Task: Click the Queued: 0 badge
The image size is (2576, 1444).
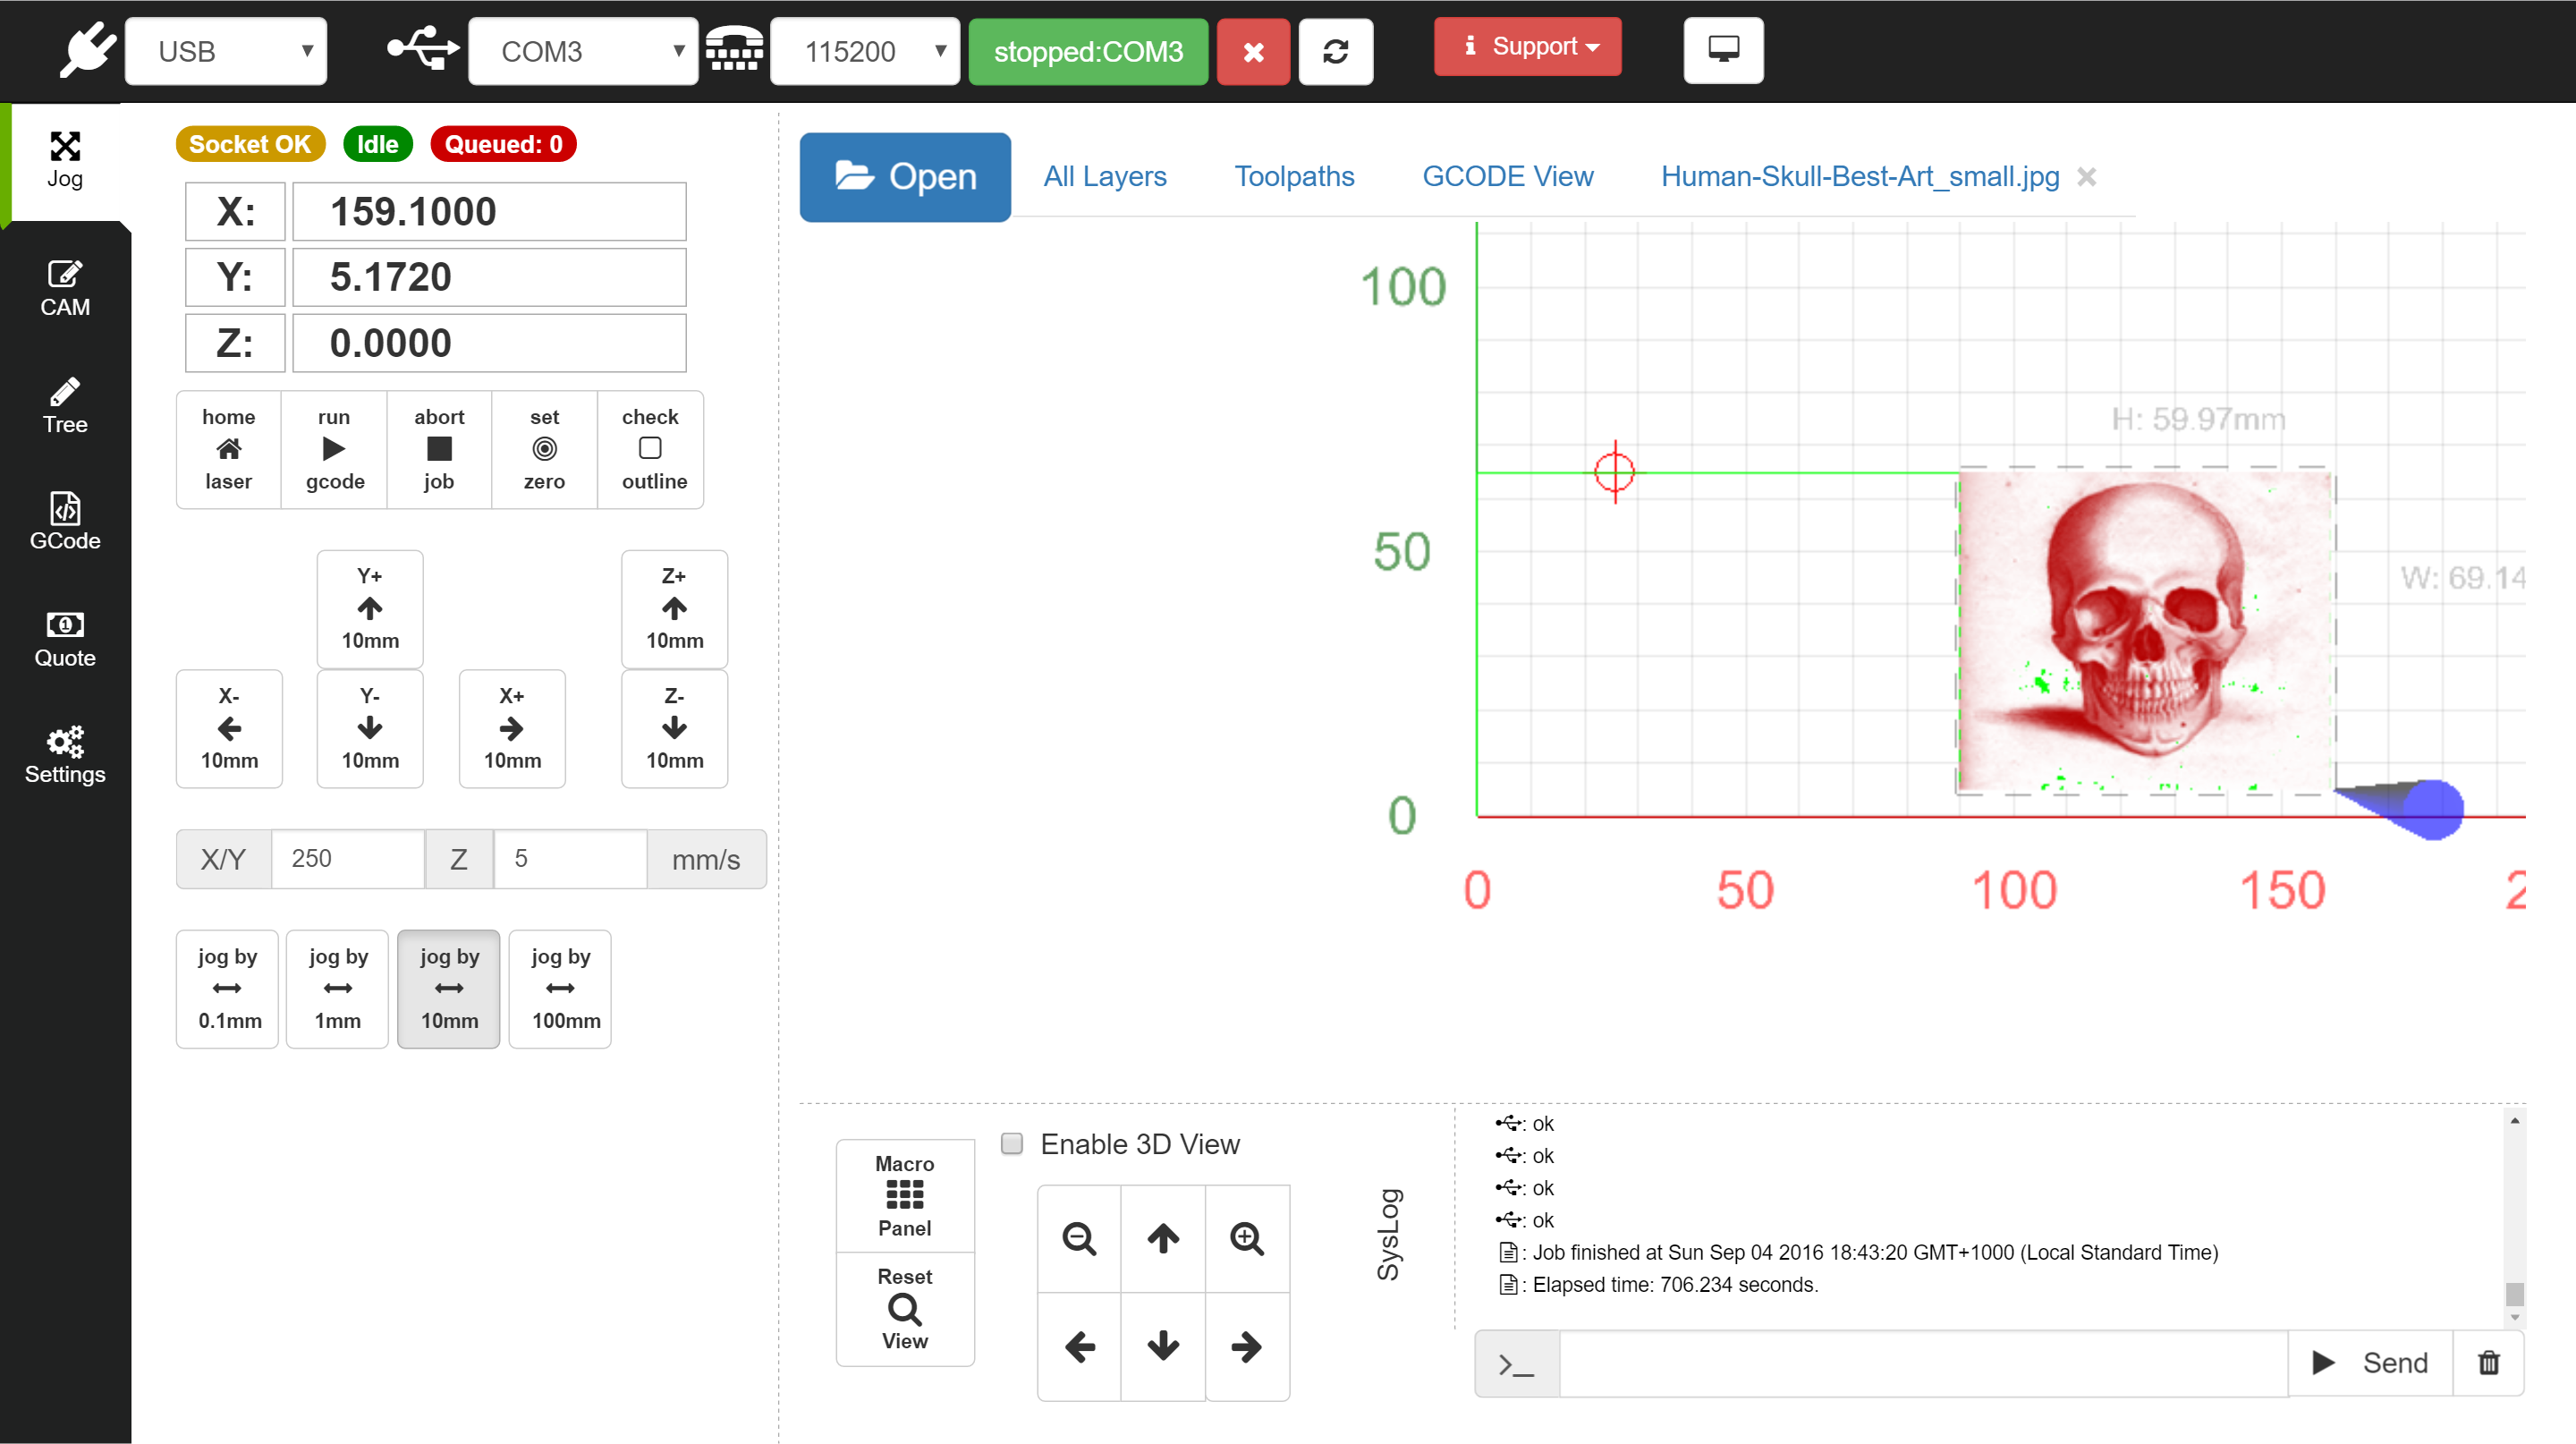Action: point(503,144)
